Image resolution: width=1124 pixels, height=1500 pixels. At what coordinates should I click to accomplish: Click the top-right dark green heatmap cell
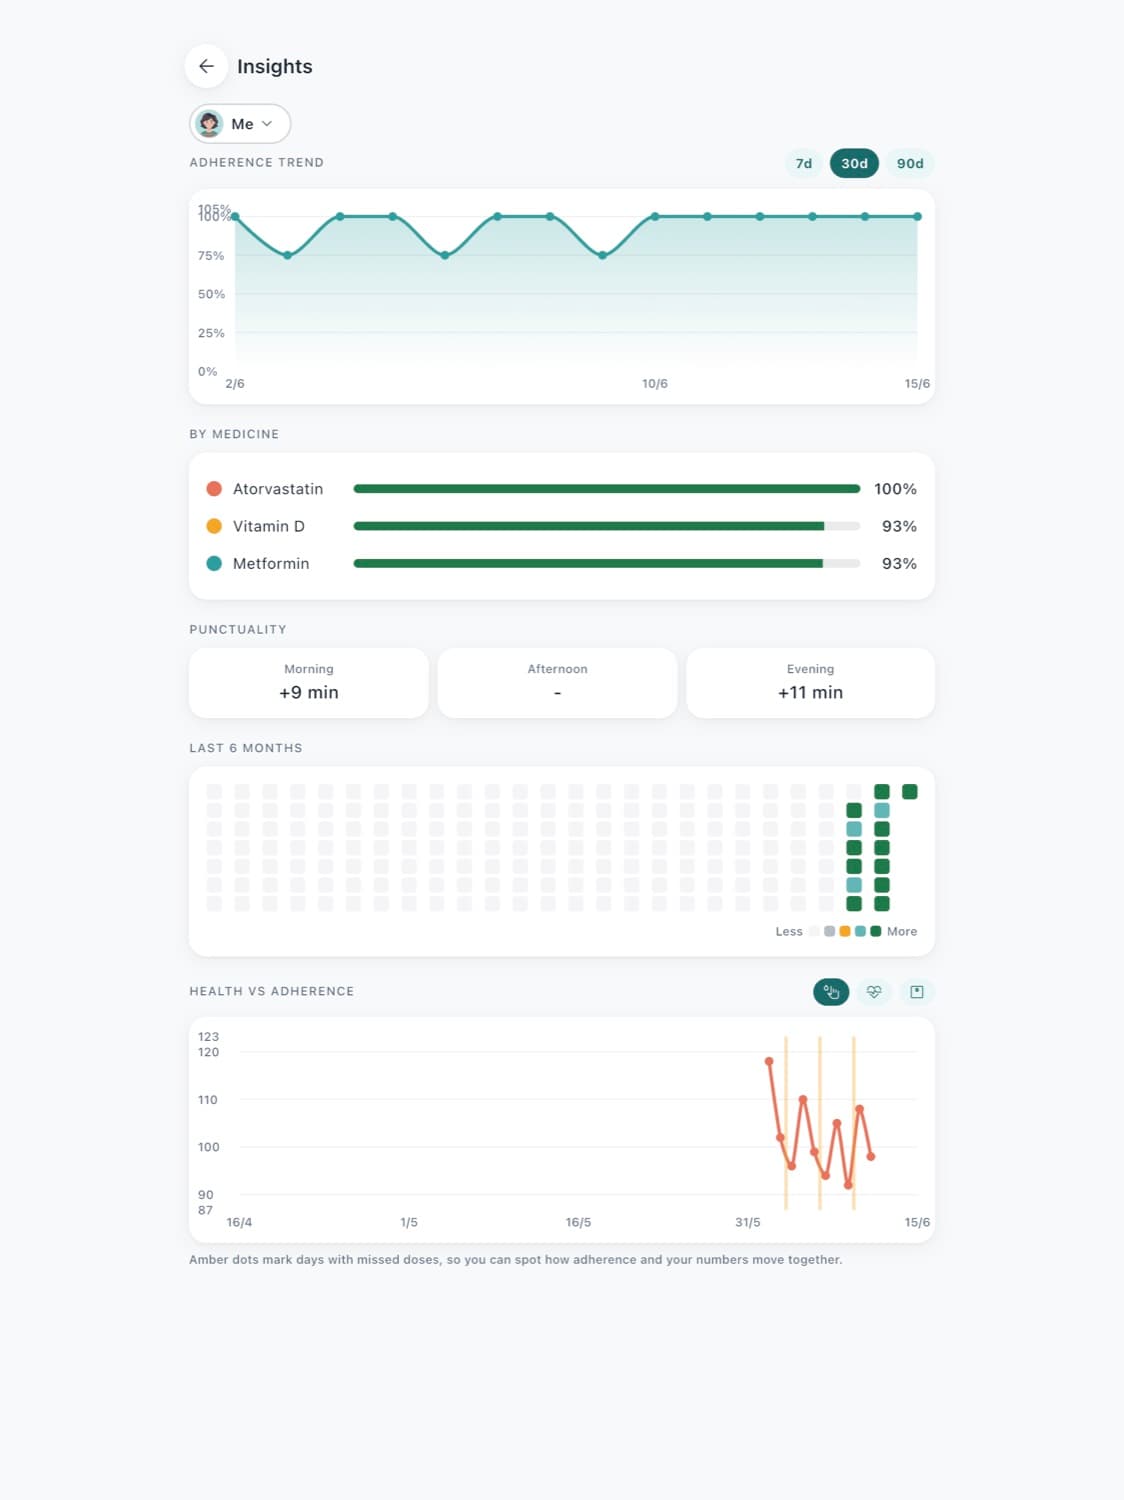910,792
